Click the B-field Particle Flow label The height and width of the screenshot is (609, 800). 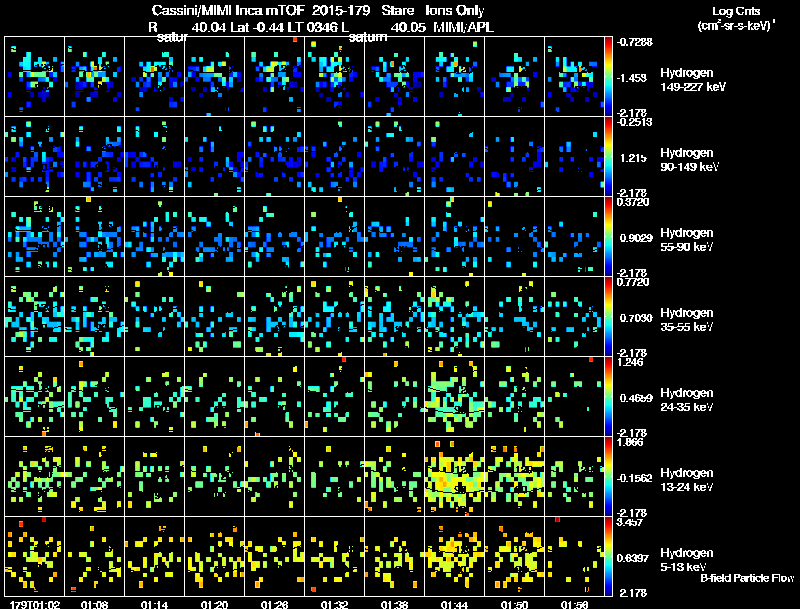(747, 578)
